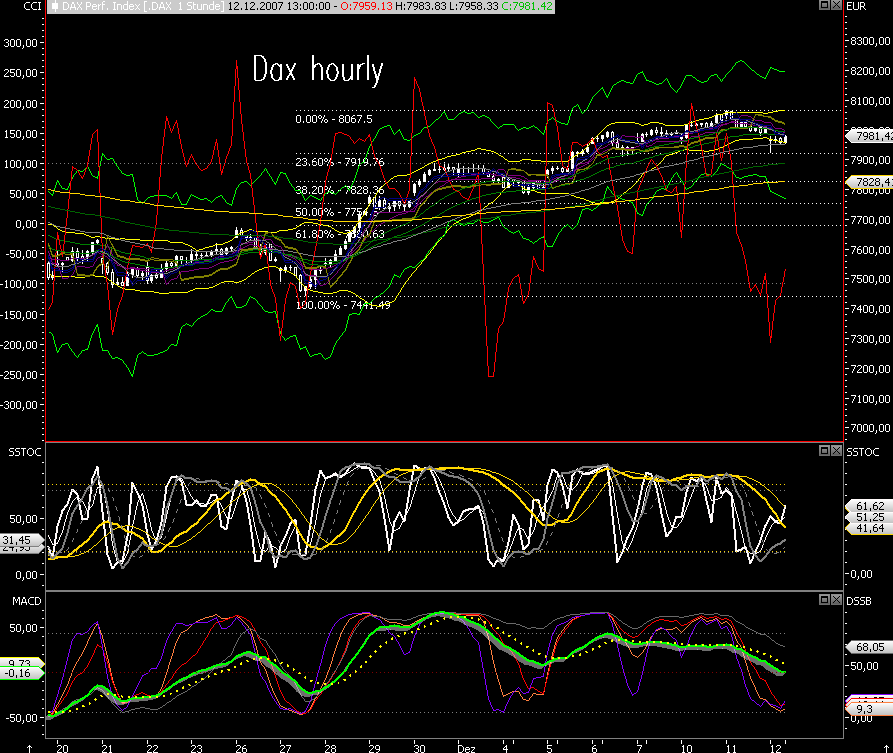Select the Fibonacci label '0.00% - 8067.5'
Image resolution: width=893 pixels, height=753 pixels.
[x=334, y=119]
